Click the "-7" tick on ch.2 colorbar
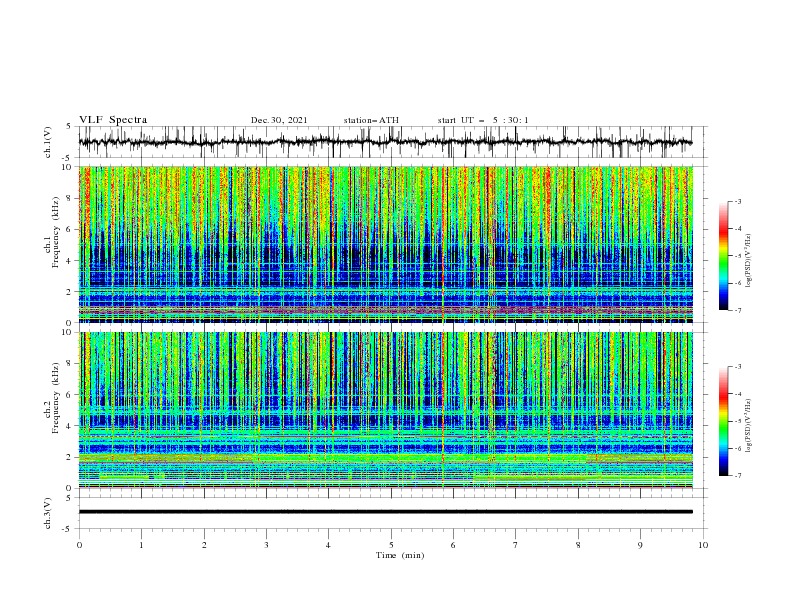Viewport: 792px width, 612px height. pos(738,475)
